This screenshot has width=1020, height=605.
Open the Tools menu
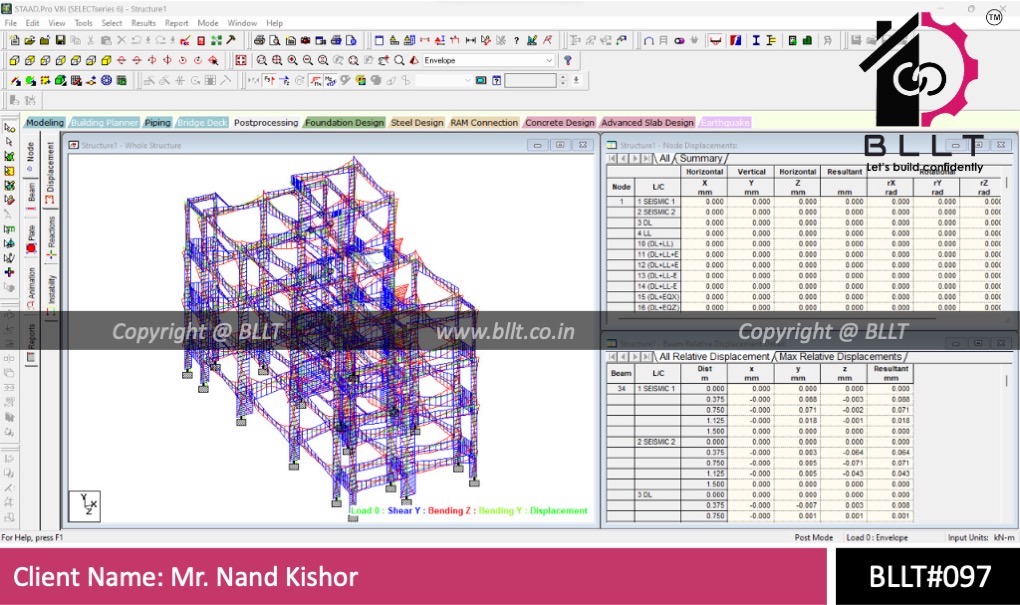tap(83, 23)
